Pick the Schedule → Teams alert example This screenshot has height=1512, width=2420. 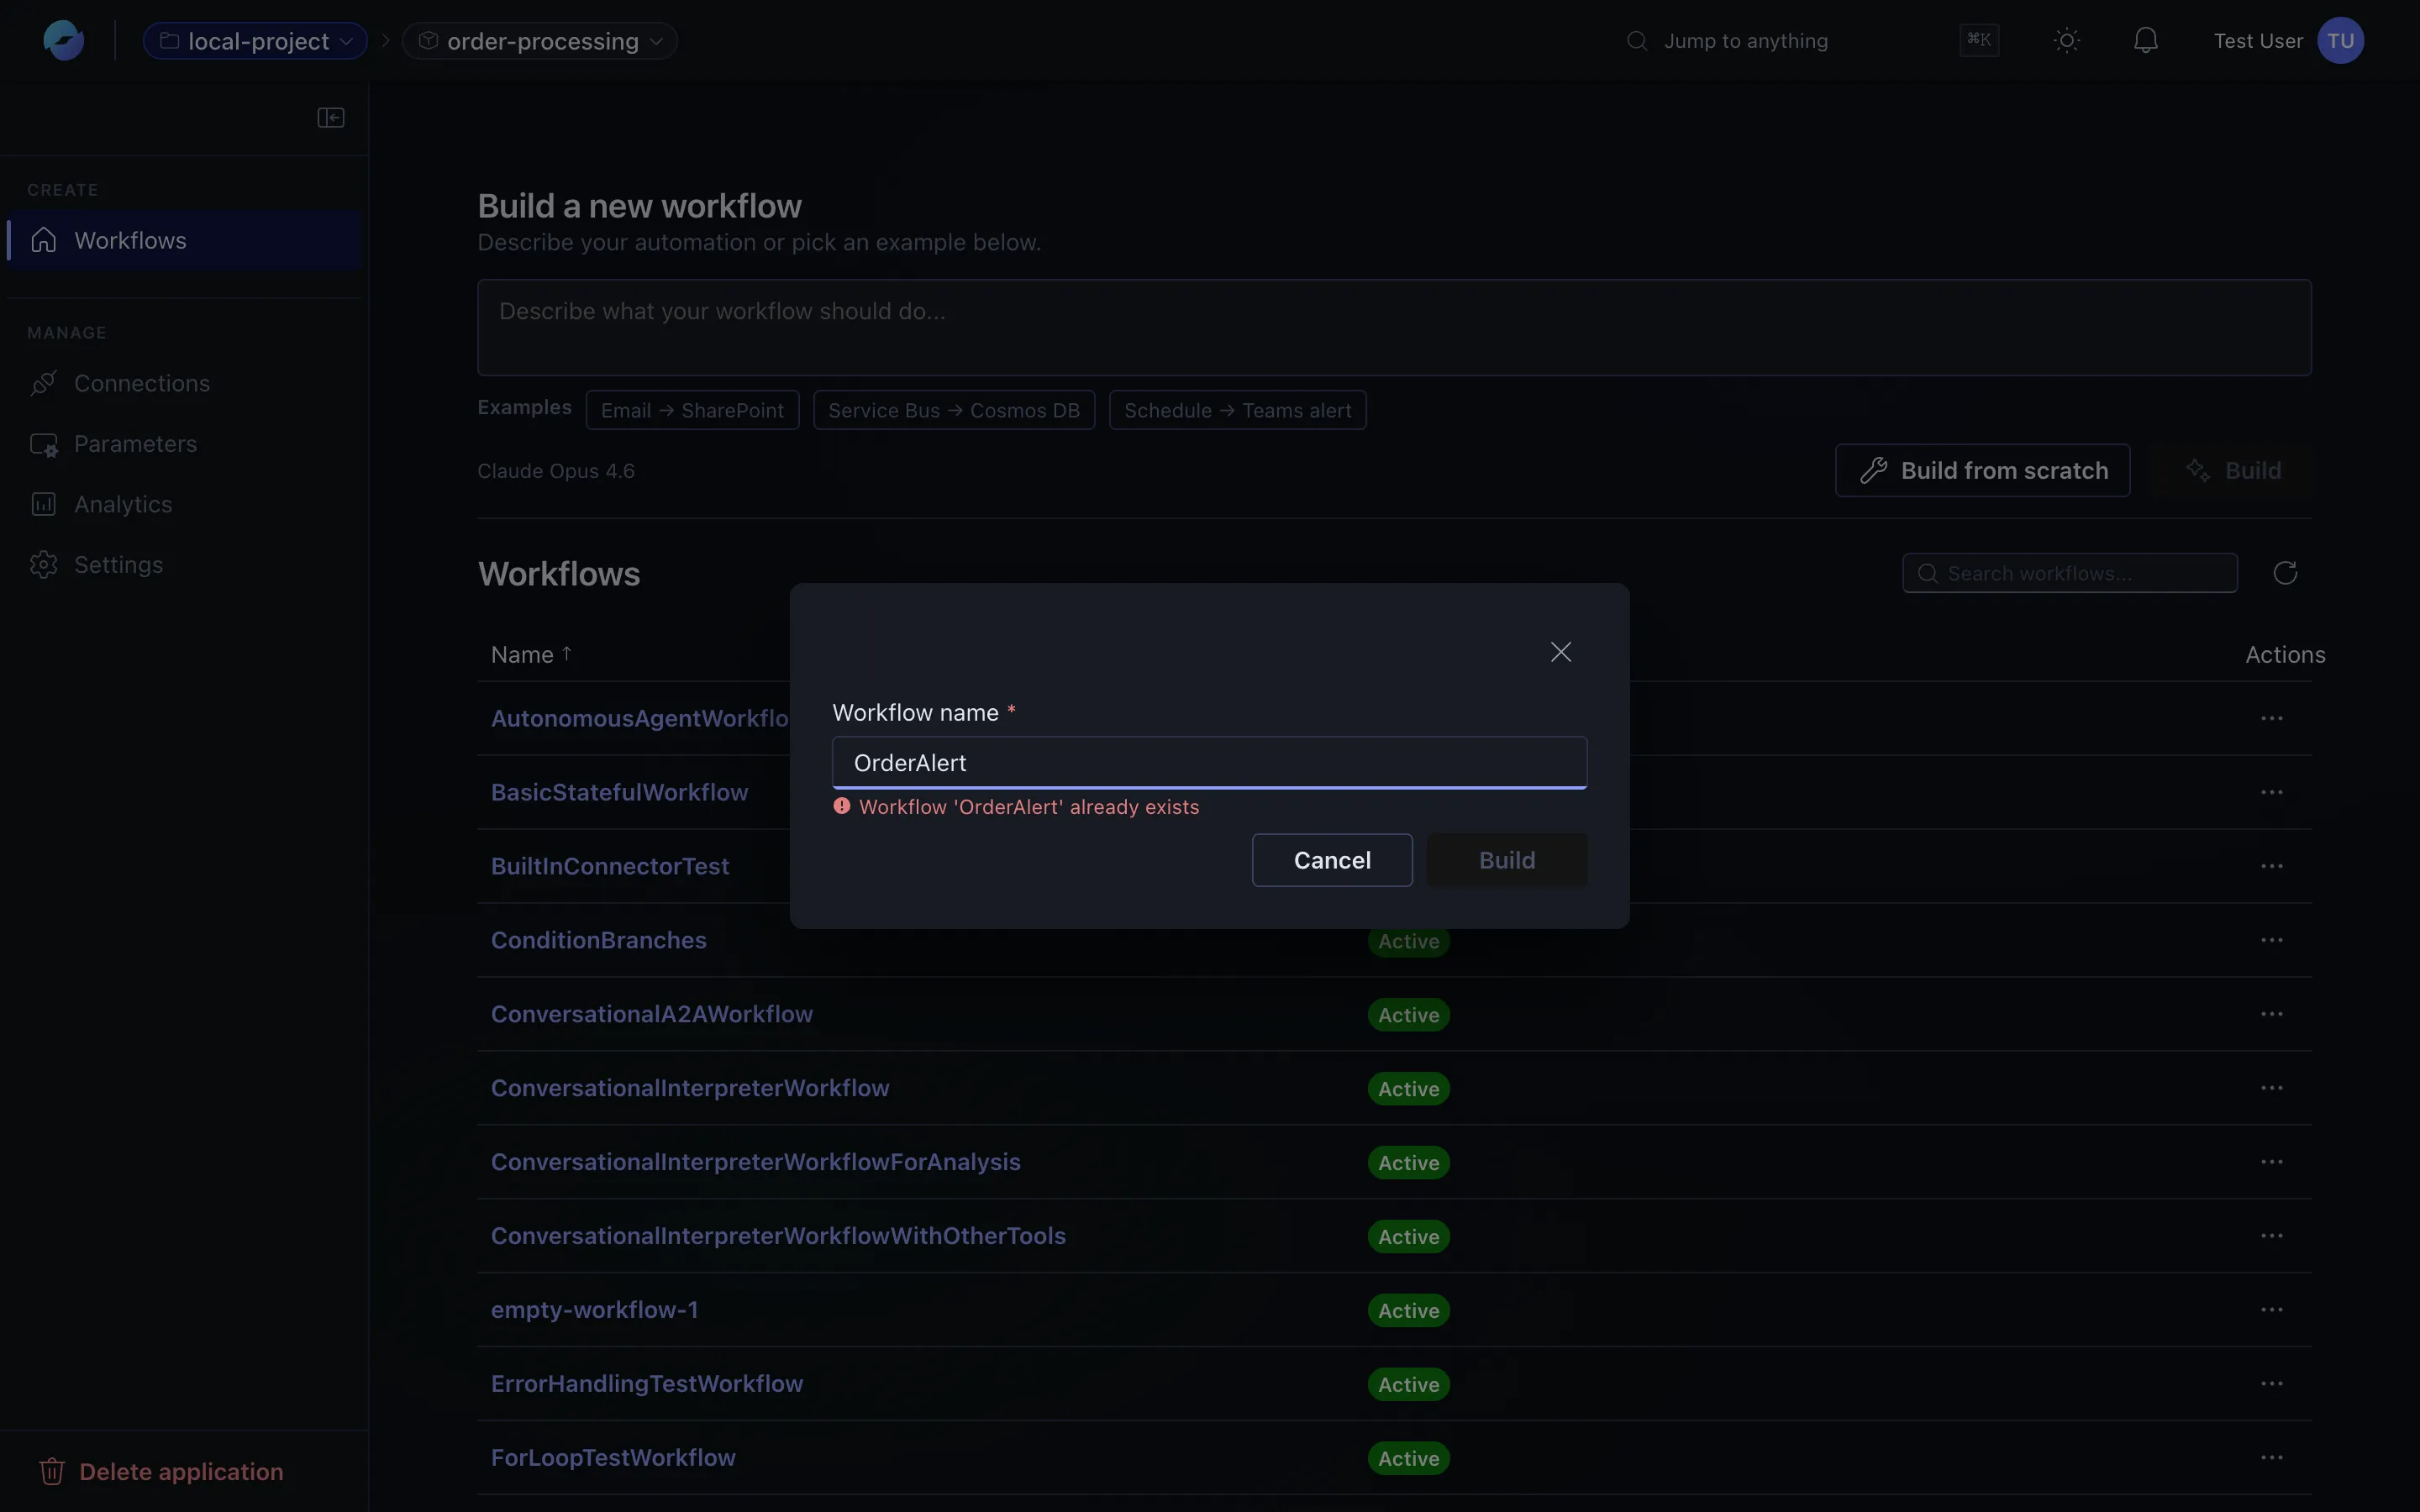click(1238, 410)
